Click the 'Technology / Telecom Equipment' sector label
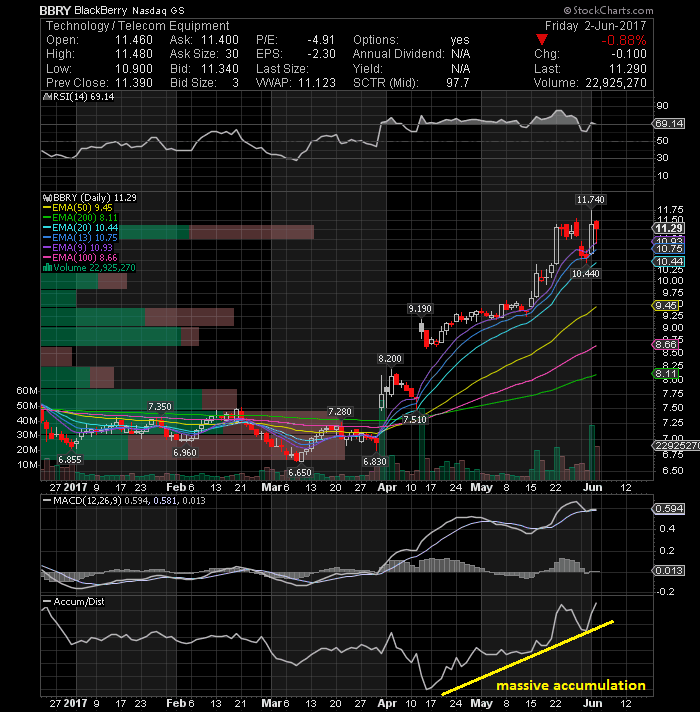Screen dimensions: 700x712 point(138,25)
